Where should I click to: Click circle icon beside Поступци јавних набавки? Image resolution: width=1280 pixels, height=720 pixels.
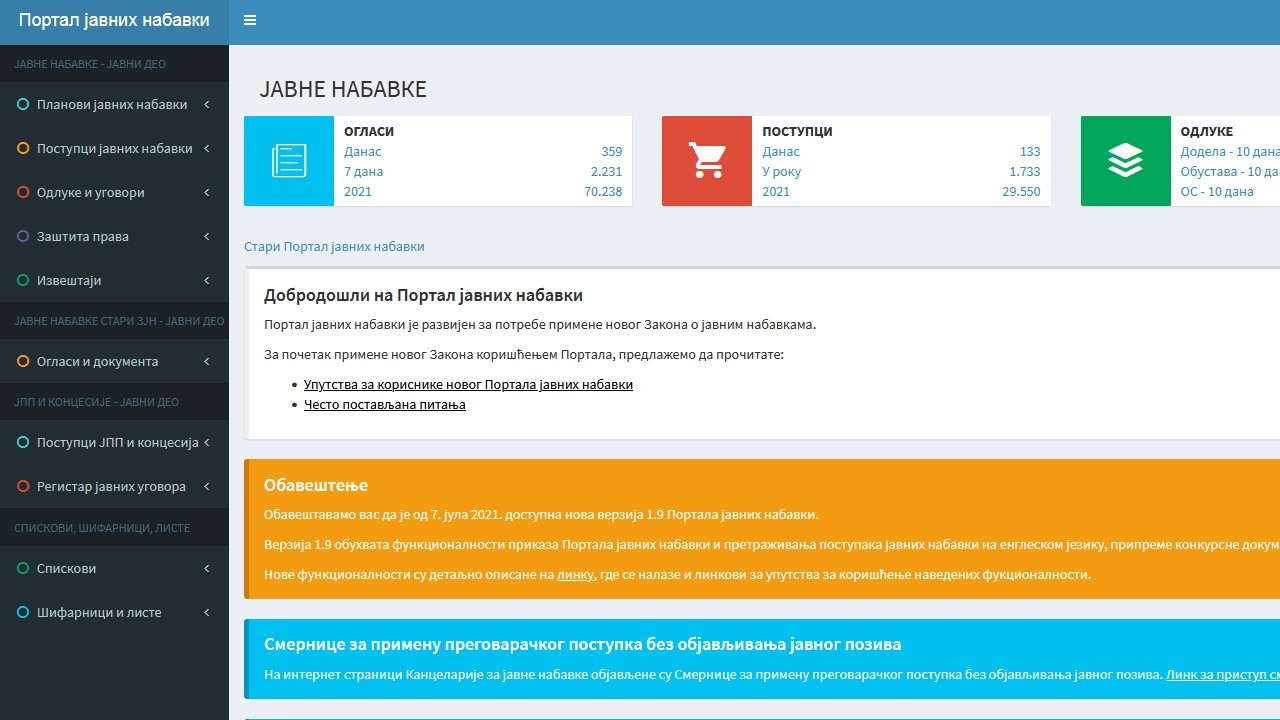point(23,148)
